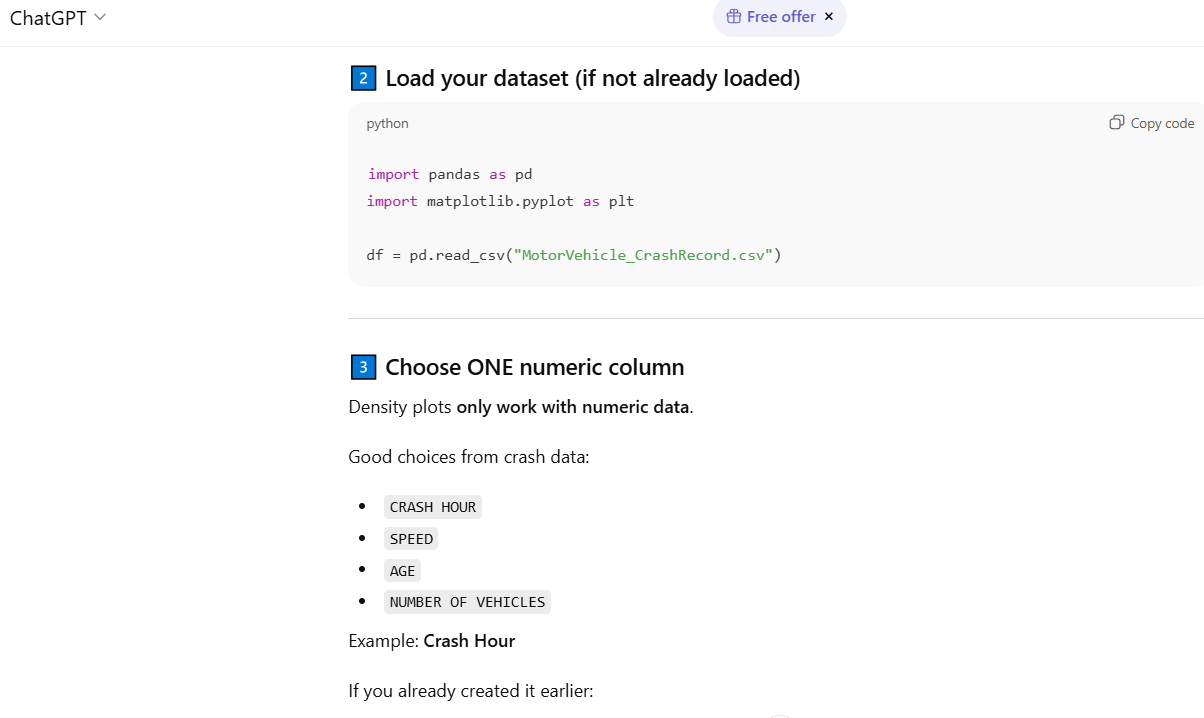Click the Free offer label text

[x=781, y=17]
